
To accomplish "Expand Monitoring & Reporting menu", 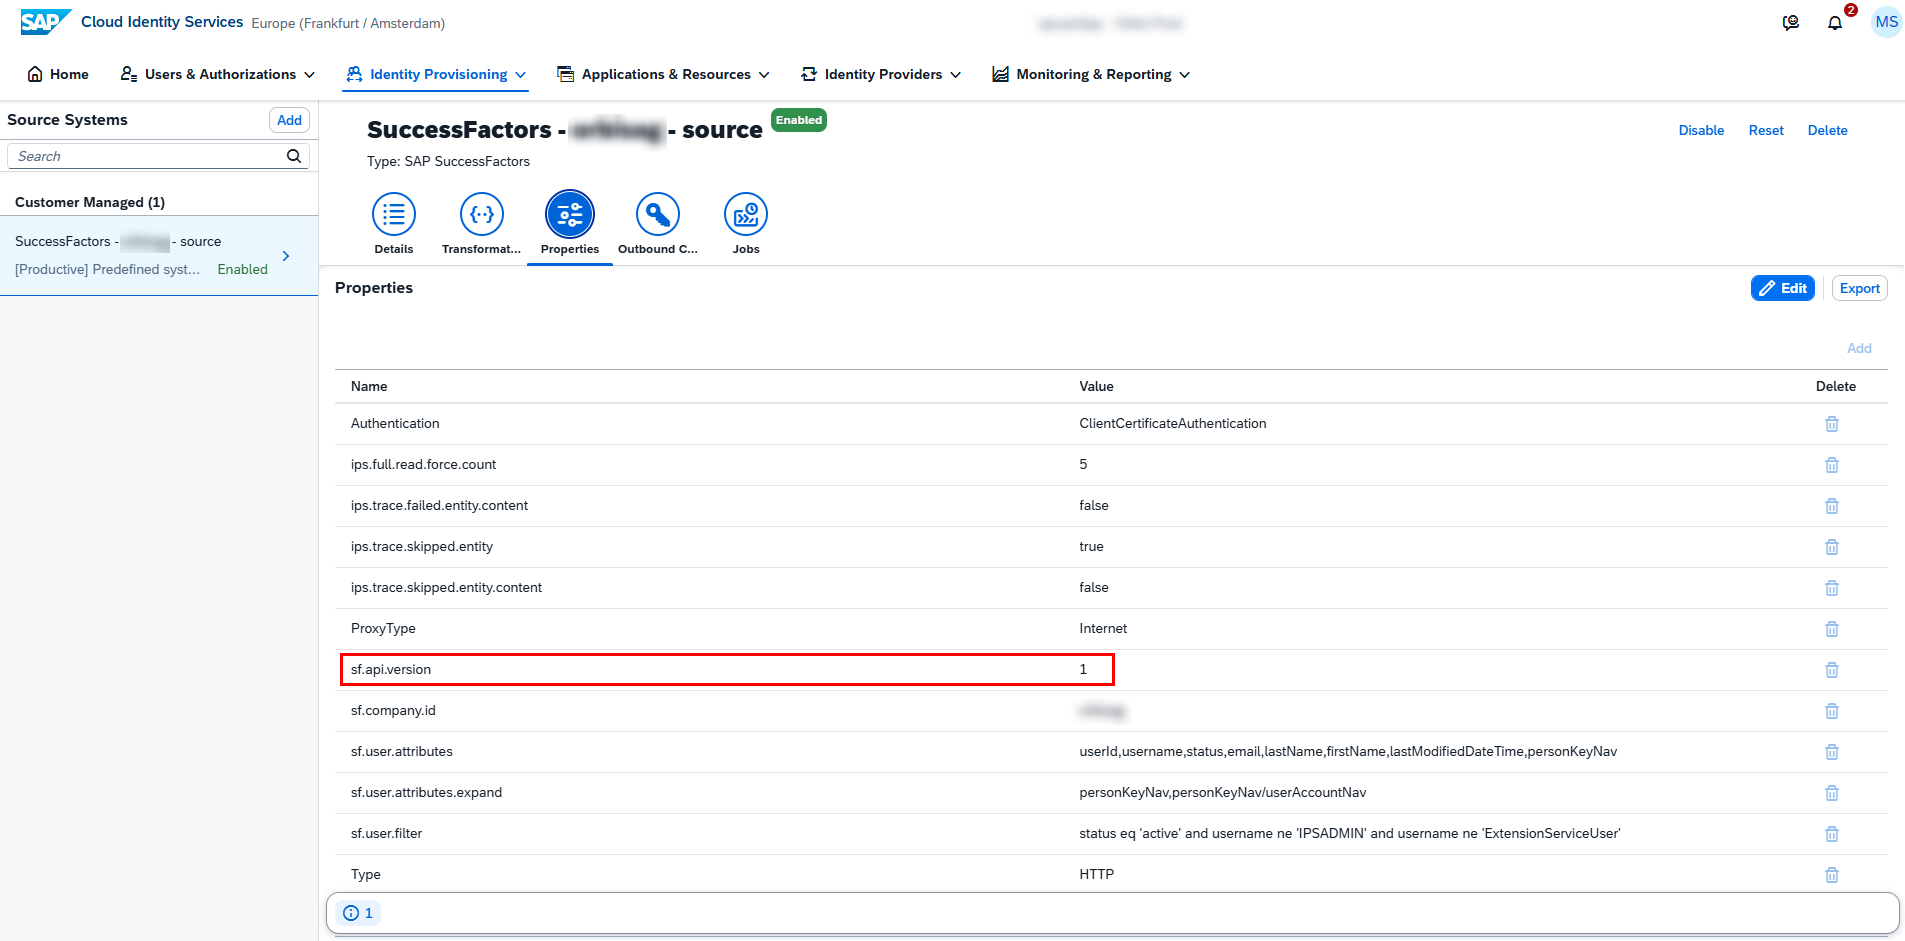I will click(x=1091, y=74).
